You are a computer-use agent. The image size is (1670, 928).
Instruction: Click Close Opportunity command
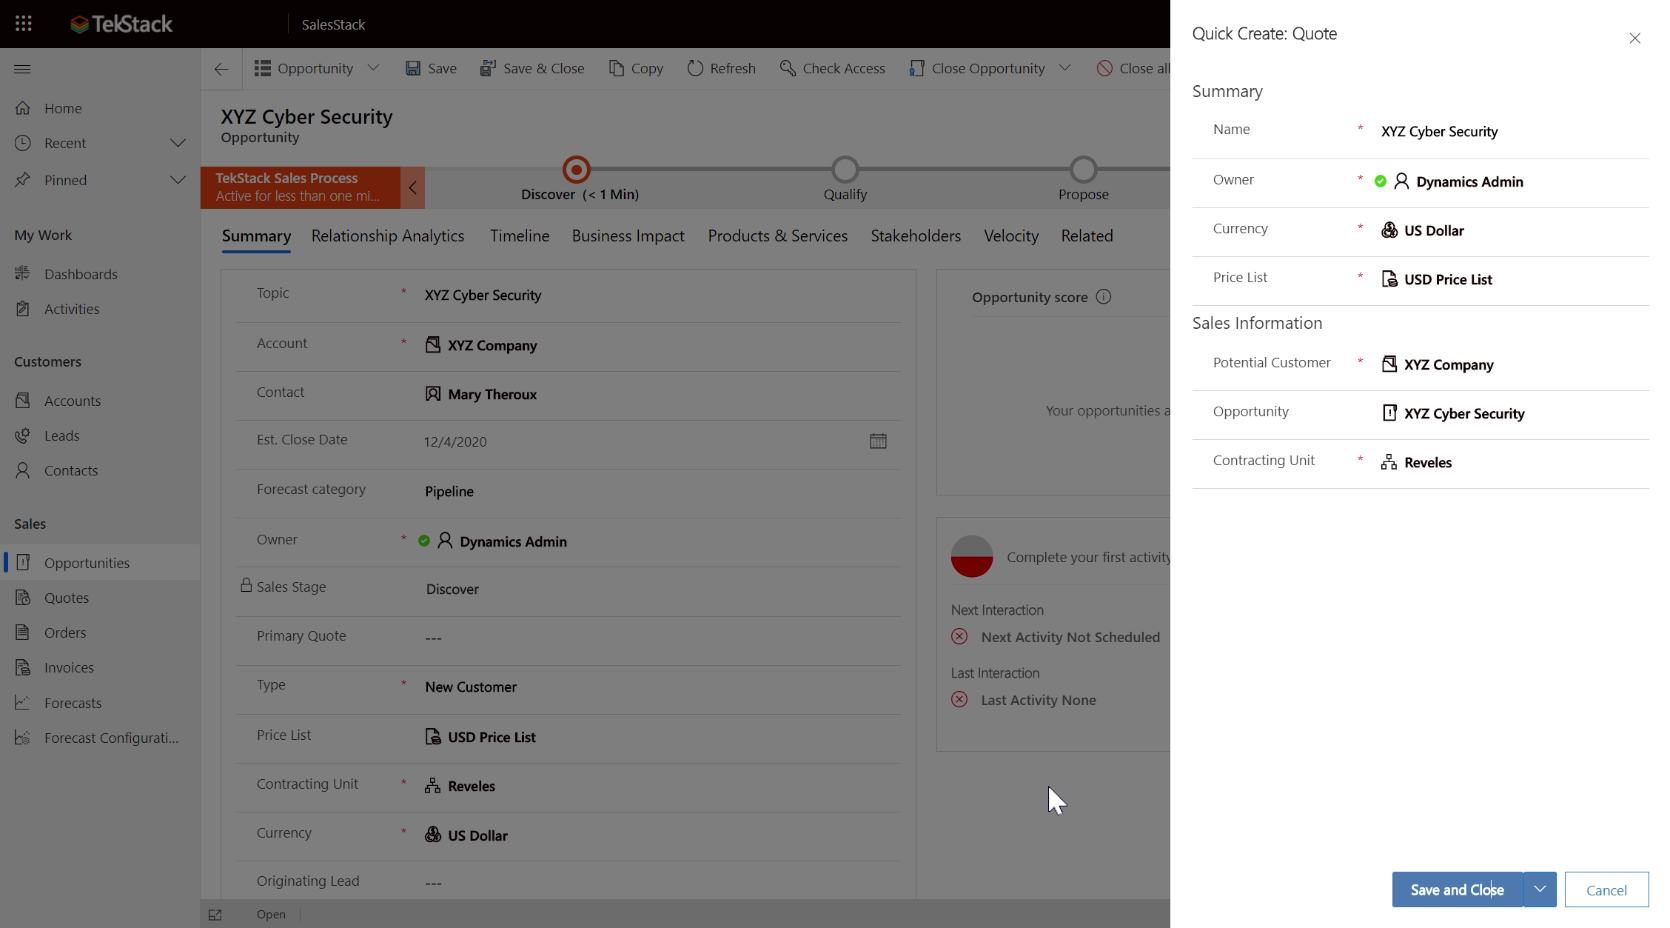pyautogui.click(x=977, y=69)
